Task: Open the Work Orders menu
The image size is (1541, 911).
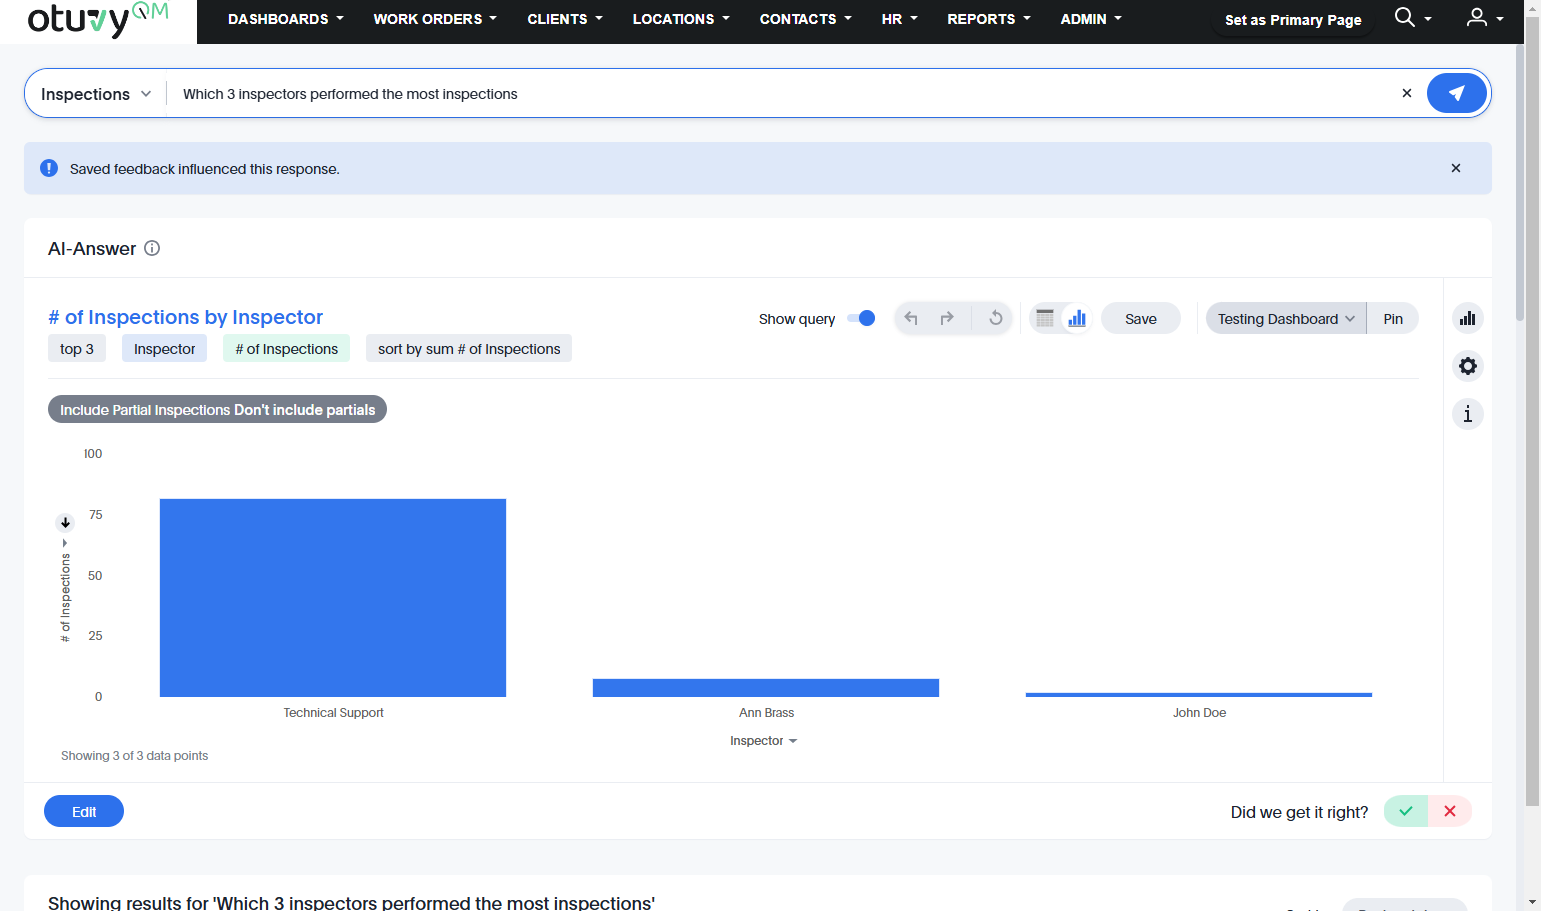Action: pyautogui.click(x=435, y=19)
